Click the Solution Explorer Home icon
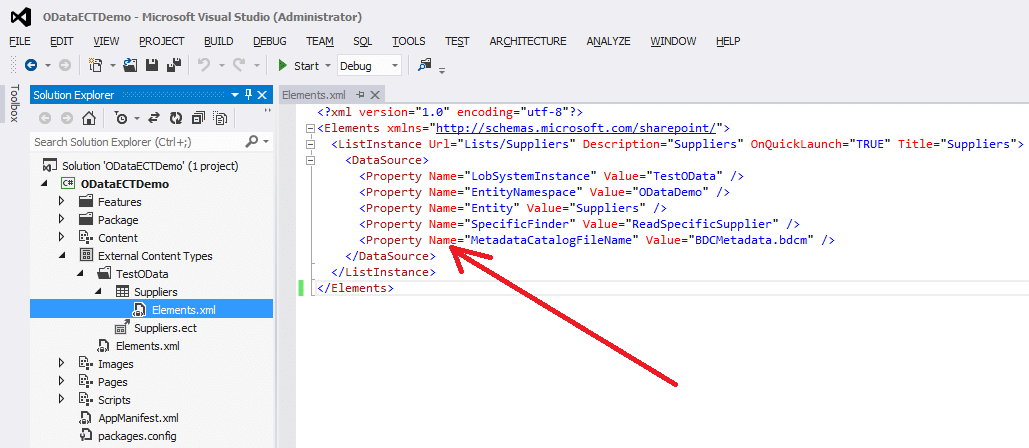The height and width of the screenshot is (448, 1029). click(x=89, y=119)
